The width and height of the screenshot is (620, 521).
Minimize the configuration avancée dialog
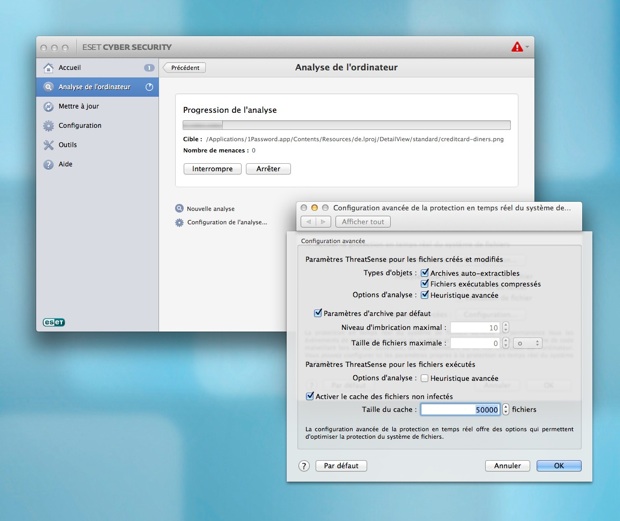click(314, 208)
